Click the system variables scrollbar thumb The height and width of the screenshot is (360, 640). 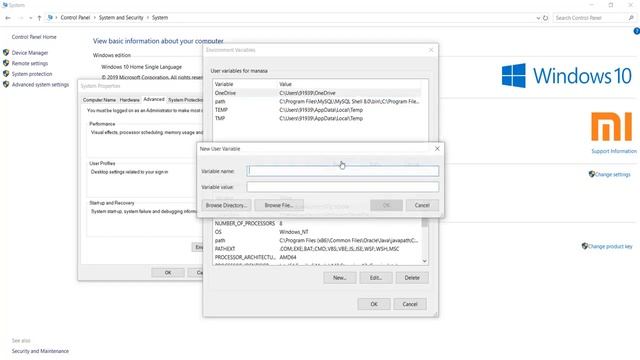[424, 222]
